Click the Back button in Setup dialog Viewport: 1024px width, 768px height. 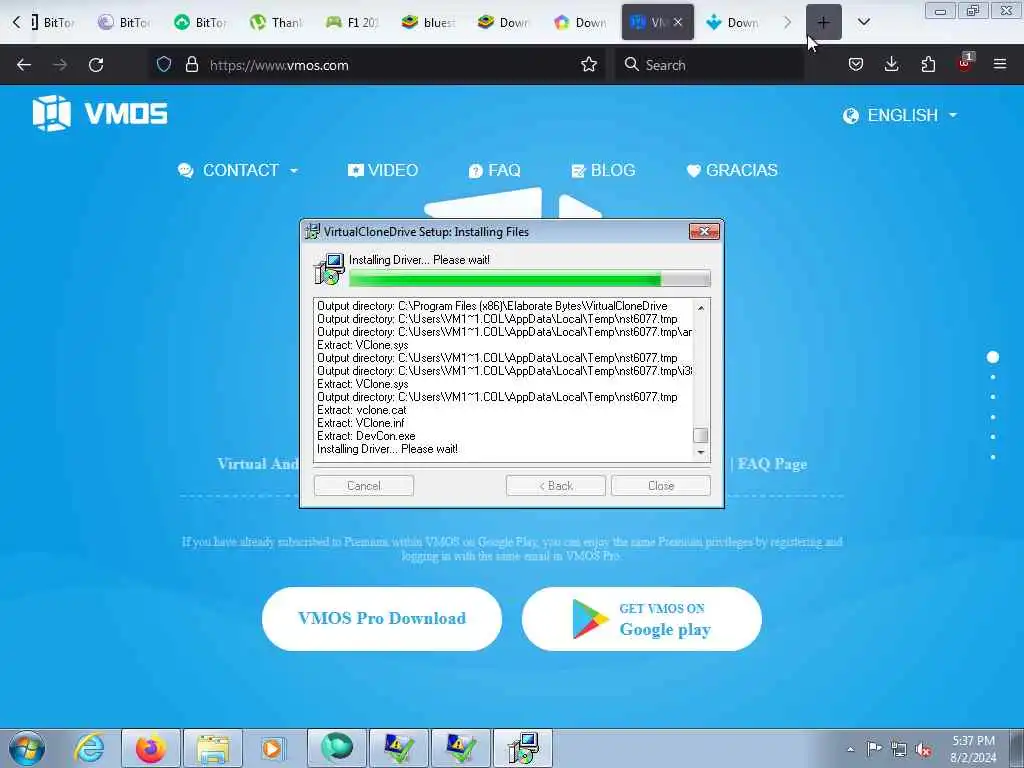pyautogui.click(x=556, y=486)
